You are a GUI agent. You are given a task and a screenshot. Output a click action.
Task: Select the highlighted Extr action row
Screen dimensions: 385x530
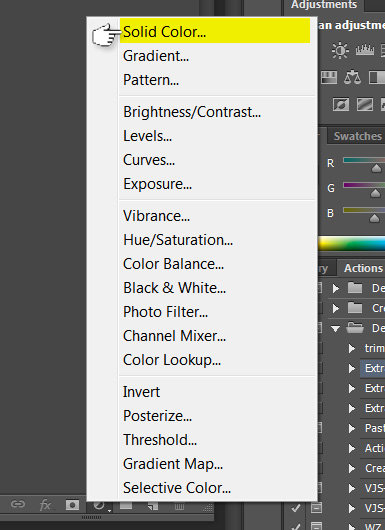372,368
